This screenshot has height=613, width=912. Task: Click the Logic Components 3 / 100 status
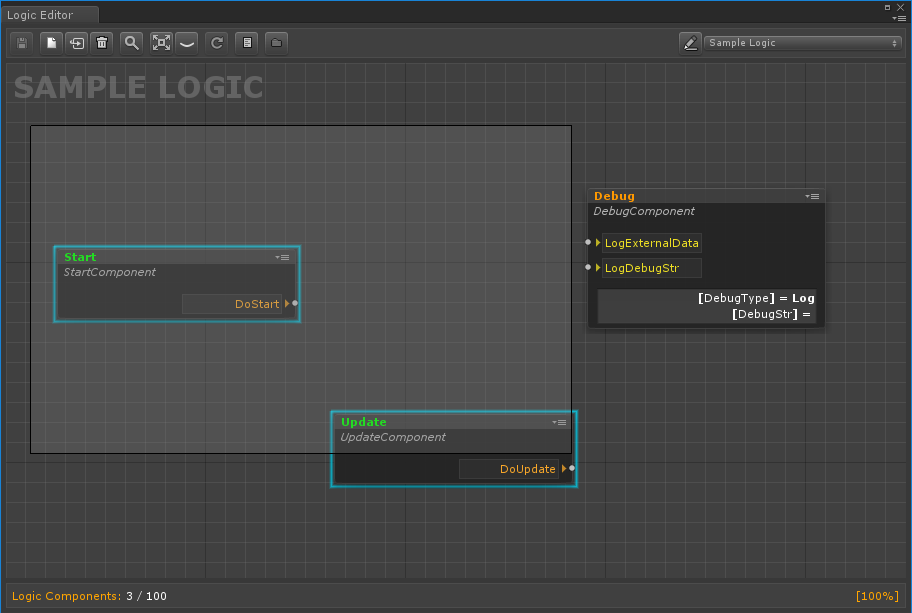(89, 596)
